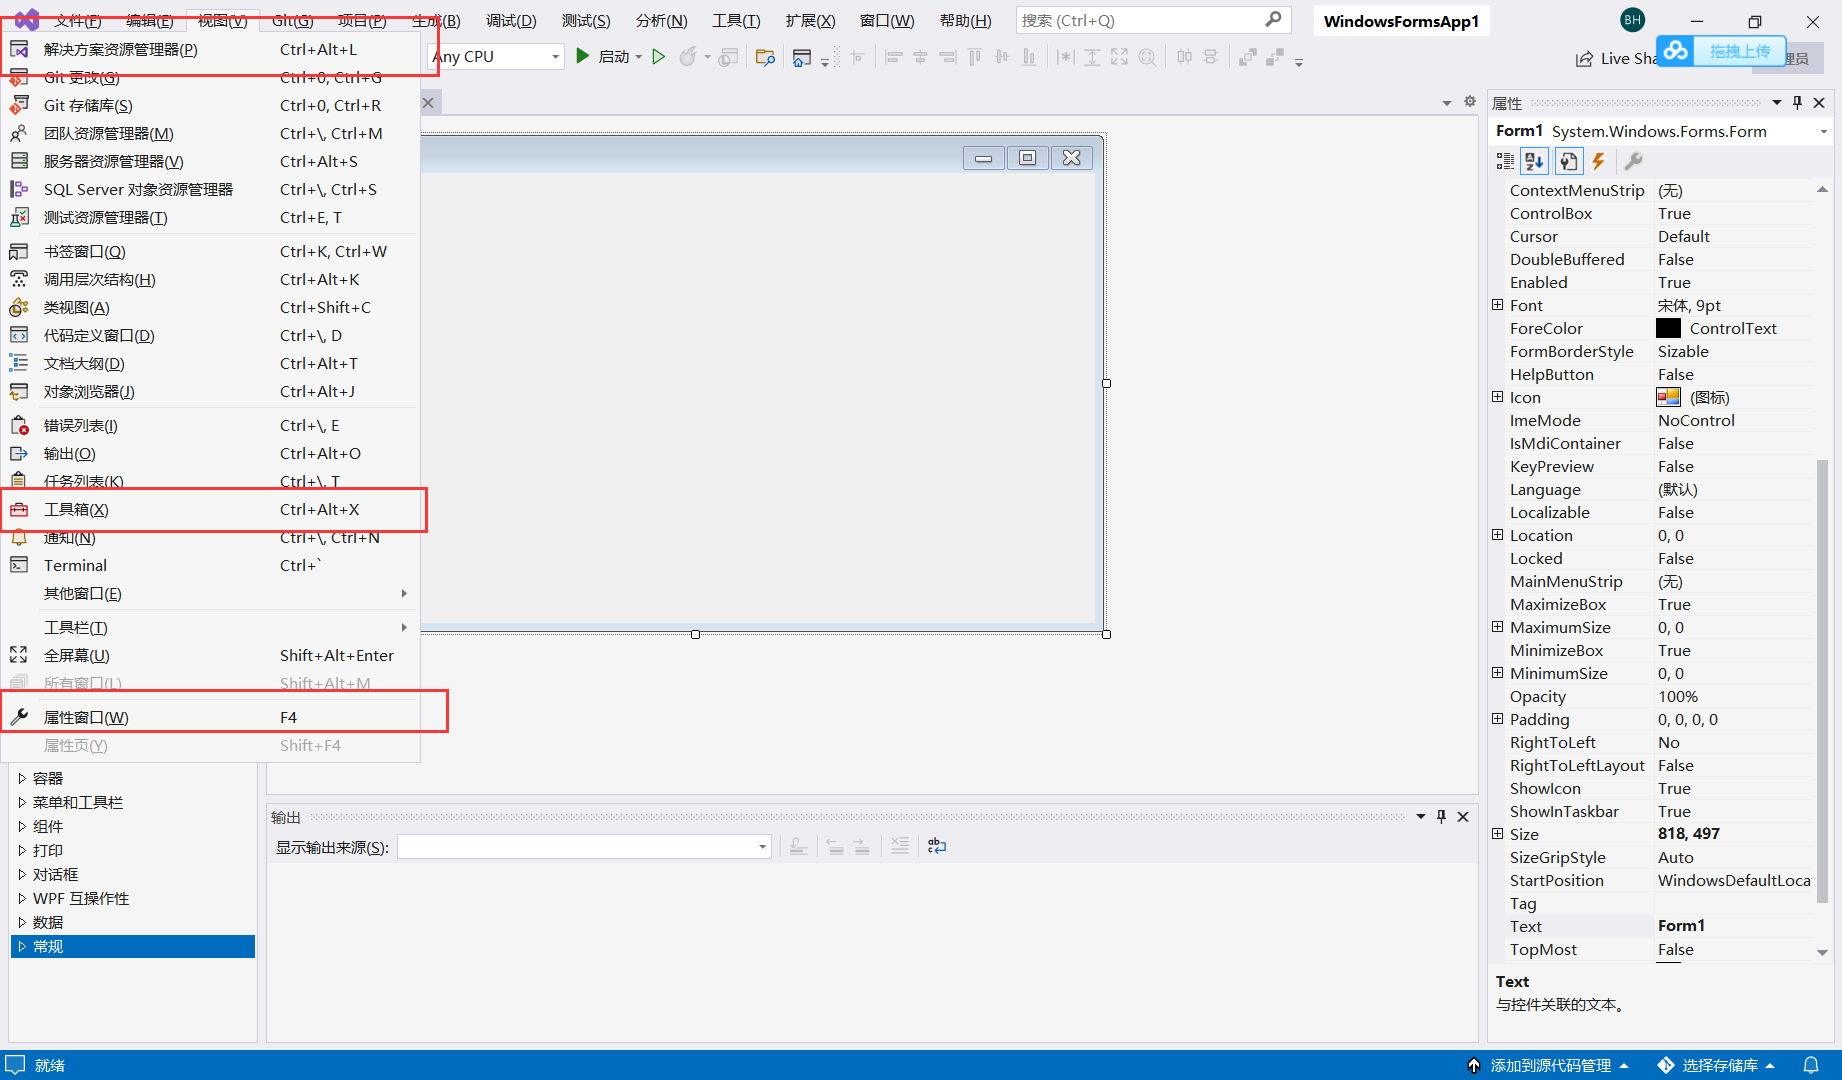Expand the 菜单和工具栏 toolbox group
The height and width of the screenshot is (1080, 1842).
point(22,802)
